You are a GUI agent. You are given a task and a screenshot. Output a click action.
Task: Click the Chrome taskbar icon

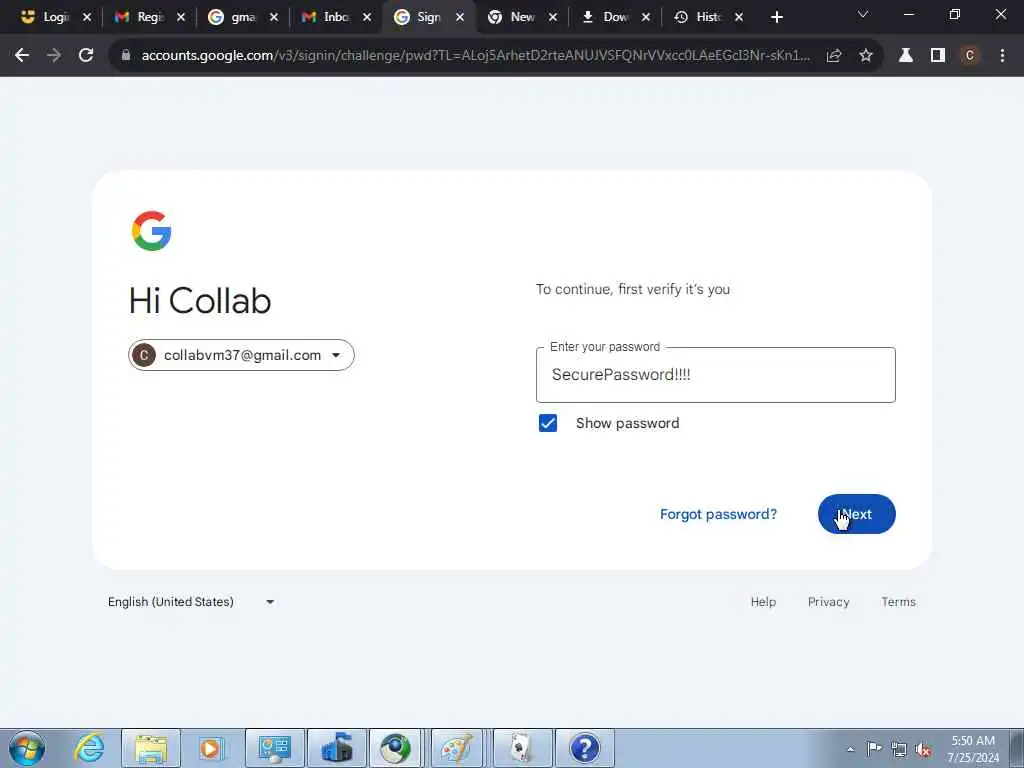click(396, 748)
